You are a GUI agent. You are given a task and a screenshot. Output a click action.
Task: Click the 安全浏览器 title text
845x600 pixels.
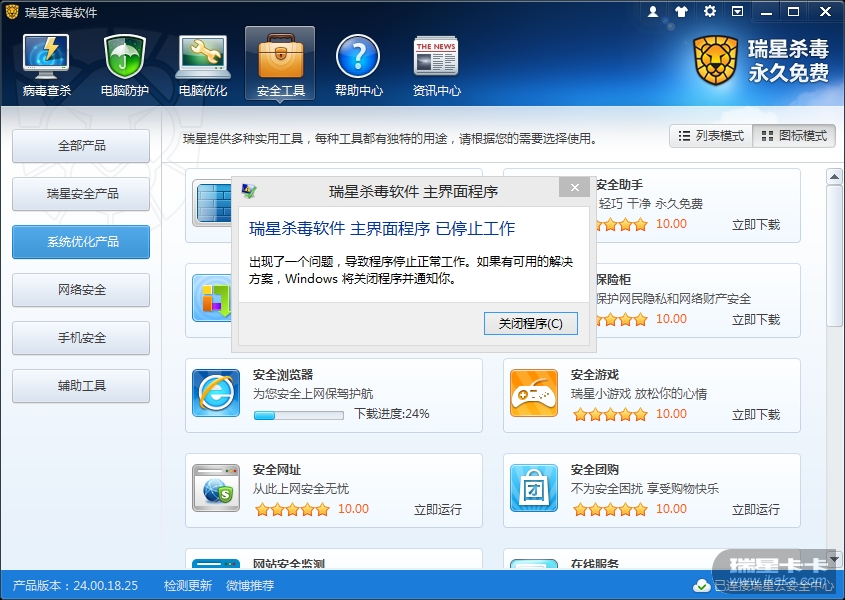point(283,375)
